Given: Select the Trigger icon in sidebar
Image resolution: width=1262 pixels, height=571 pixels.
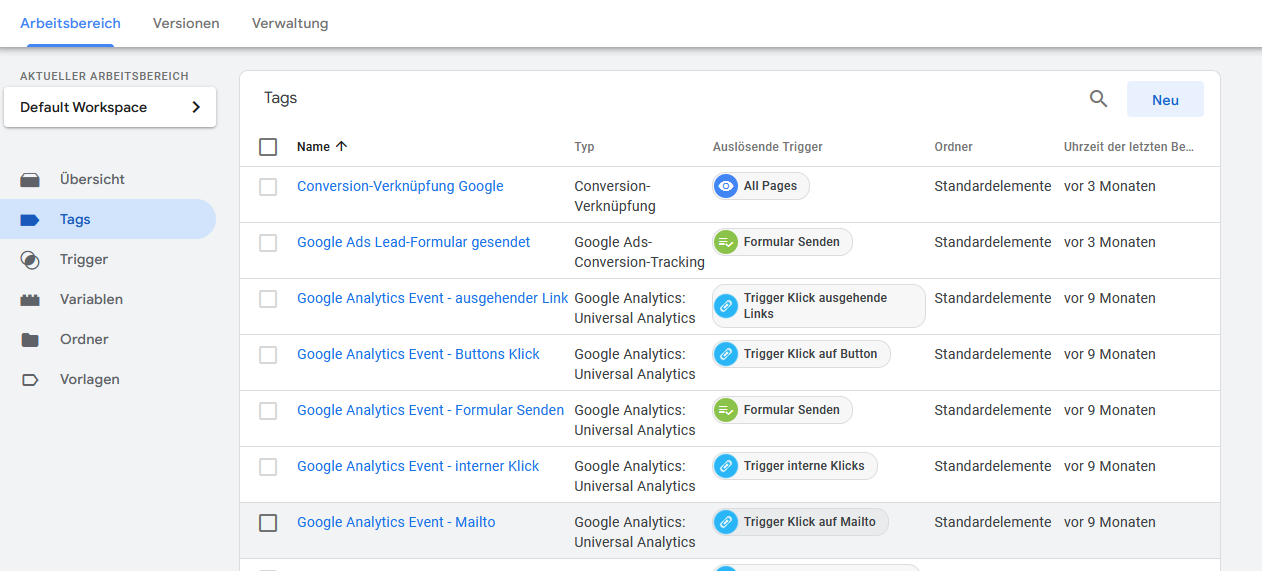Looking at the screenshot, I should click(30, 260).
